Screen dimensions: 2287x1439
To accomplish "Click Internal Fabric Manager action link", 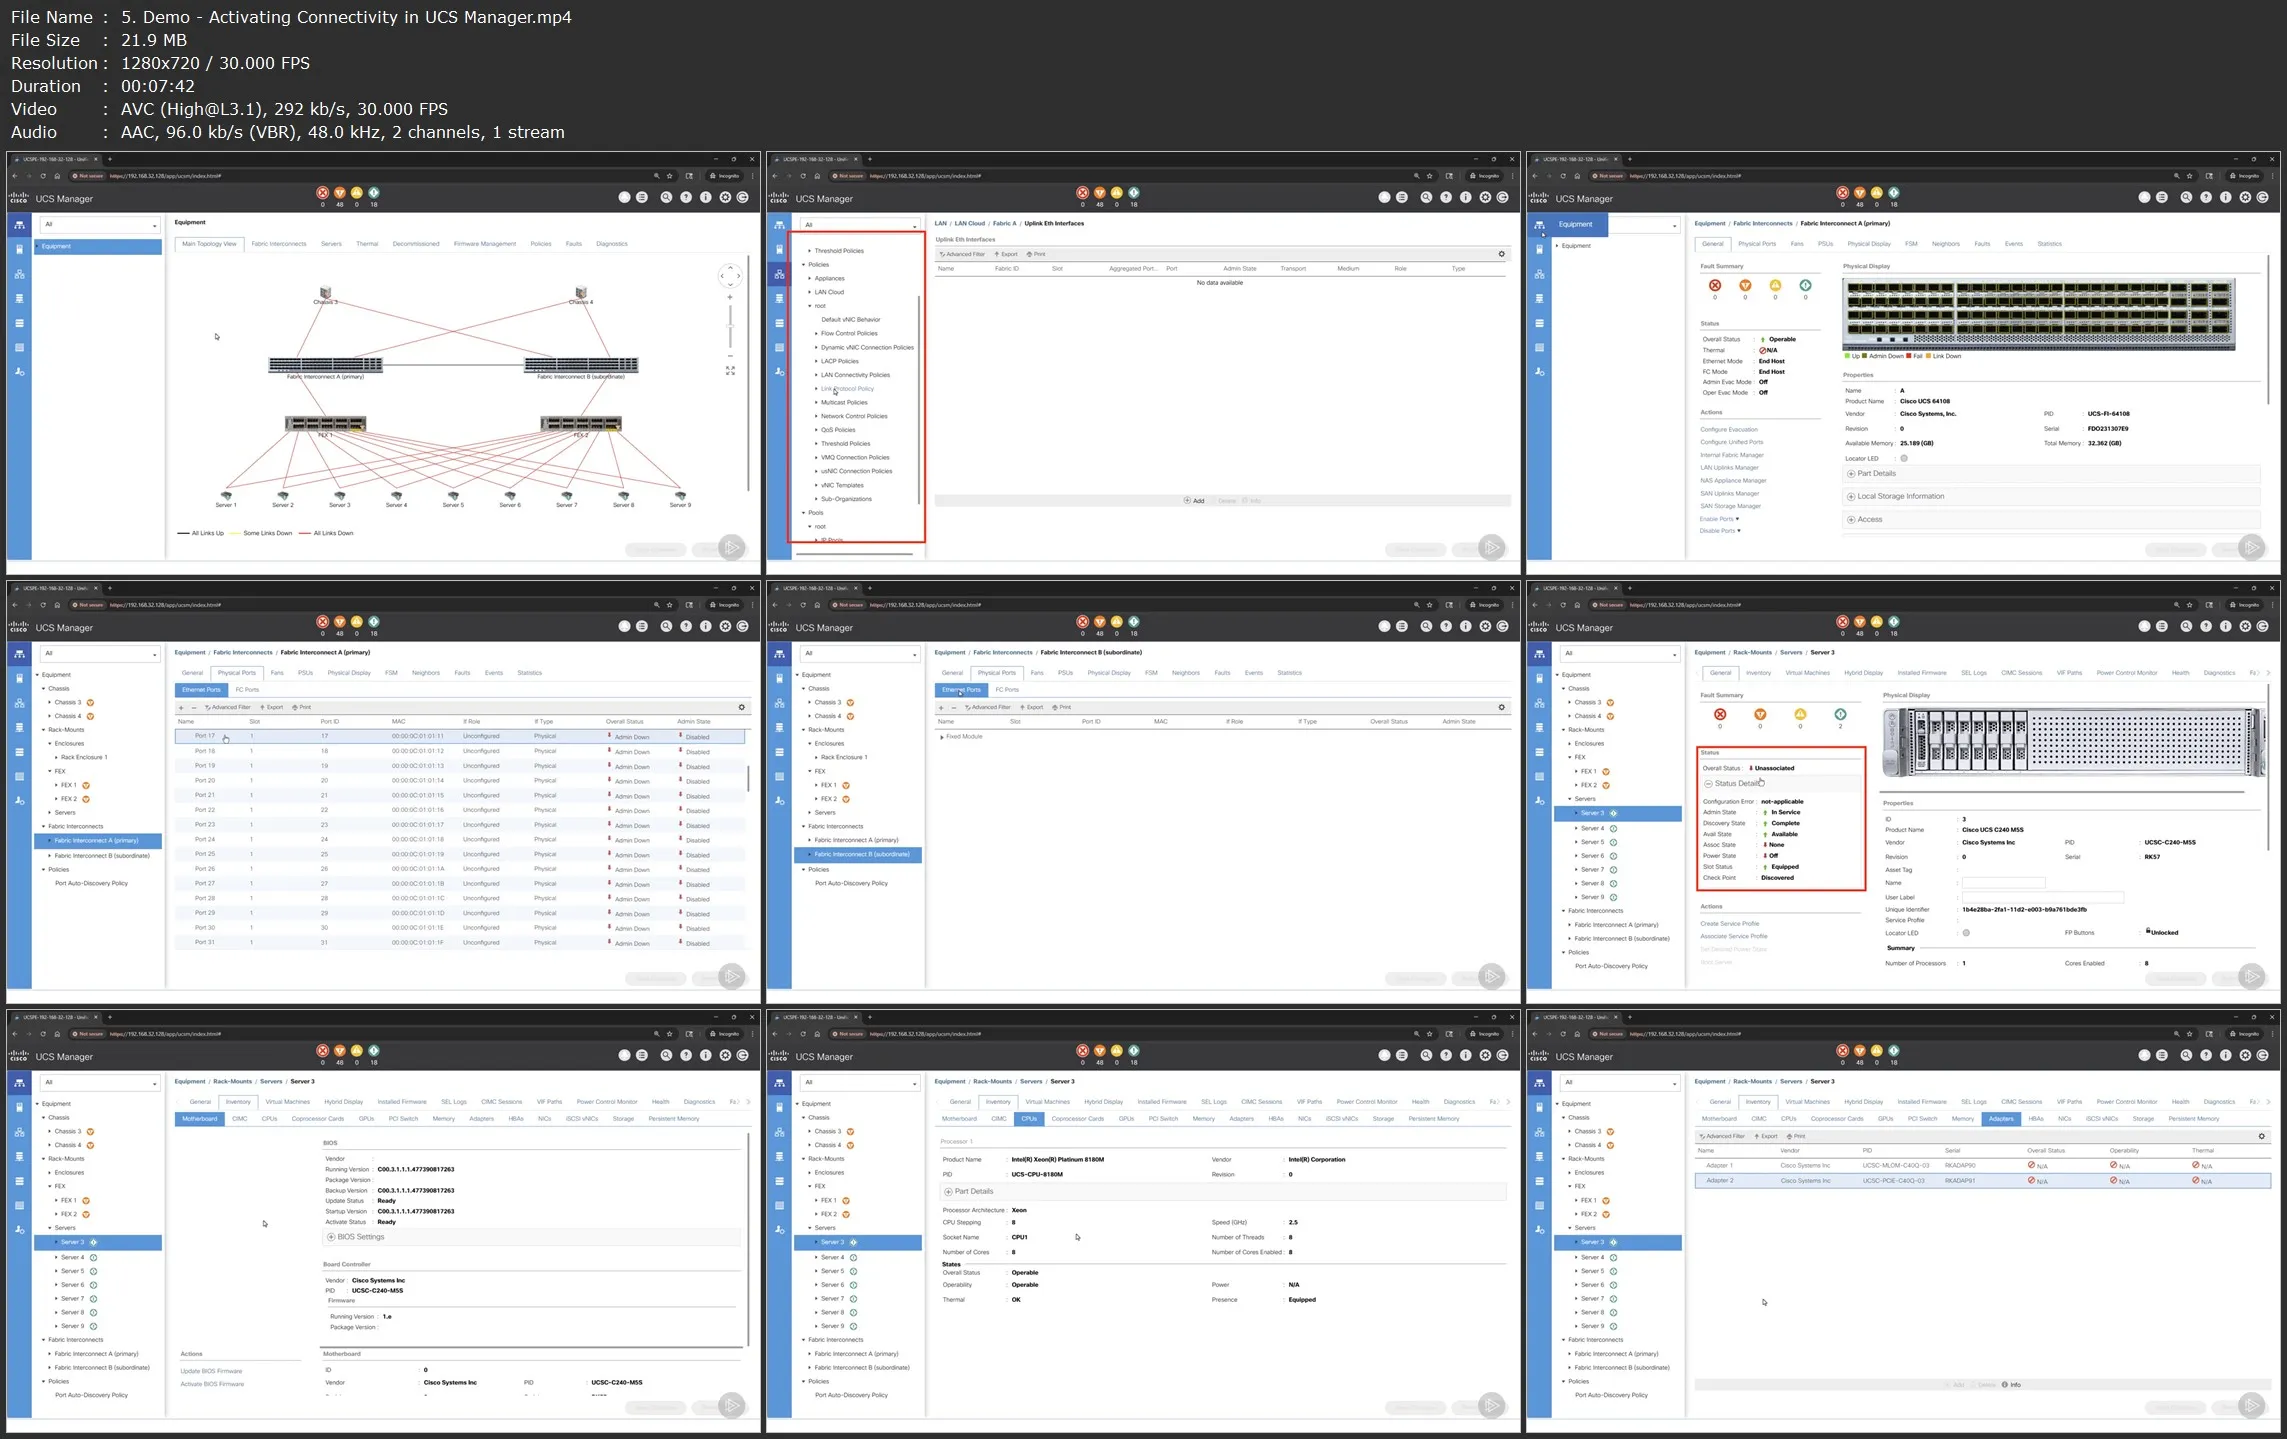I will [x=1732, y=455].
